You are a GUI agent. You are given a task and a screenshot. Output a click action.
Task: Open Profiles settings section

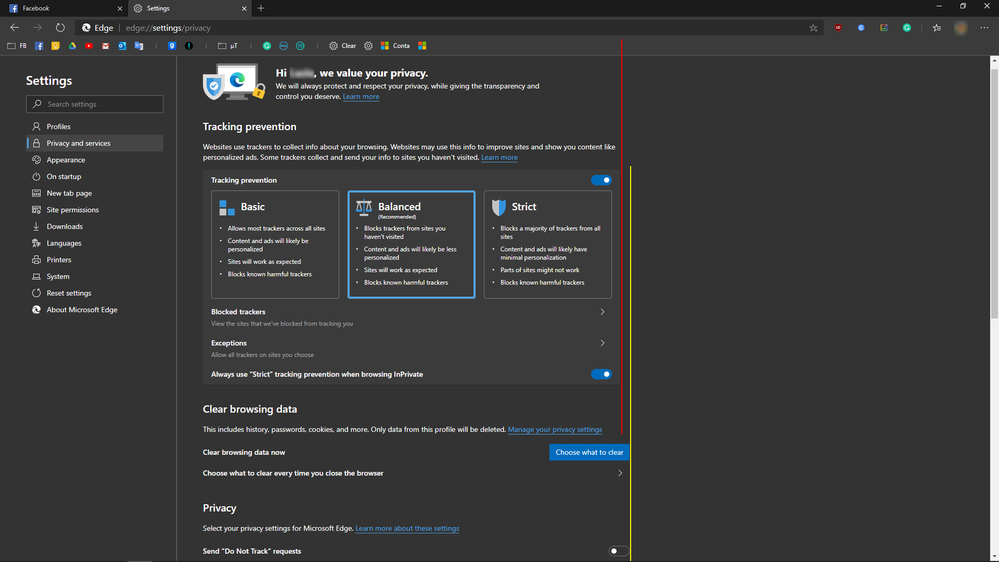click(x=94, y=127)
